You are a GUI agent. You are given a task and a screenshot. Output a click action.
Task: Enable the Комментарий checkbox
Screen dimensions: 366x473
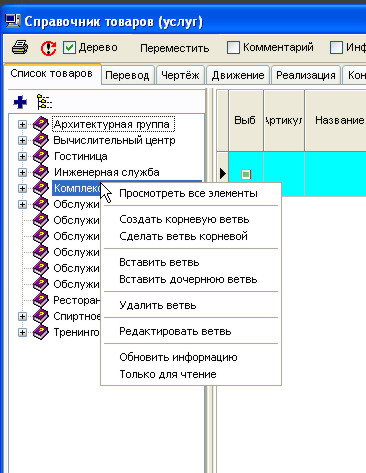[x=233, y=48]
